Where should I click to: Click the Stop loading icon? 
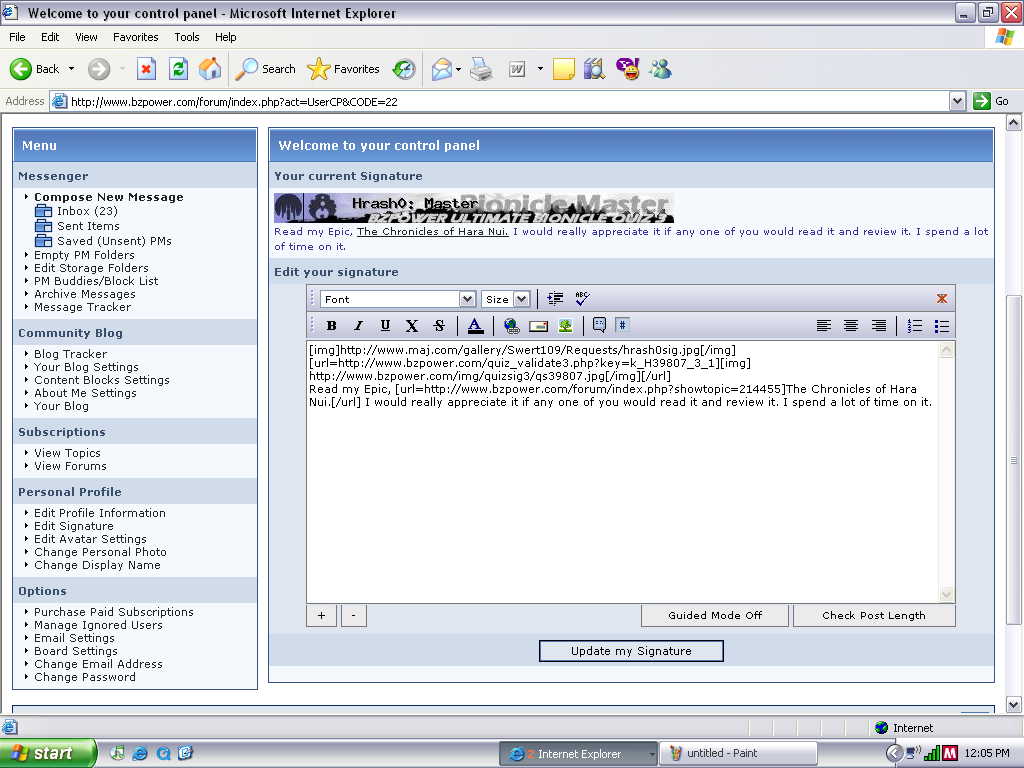(146, 69)
